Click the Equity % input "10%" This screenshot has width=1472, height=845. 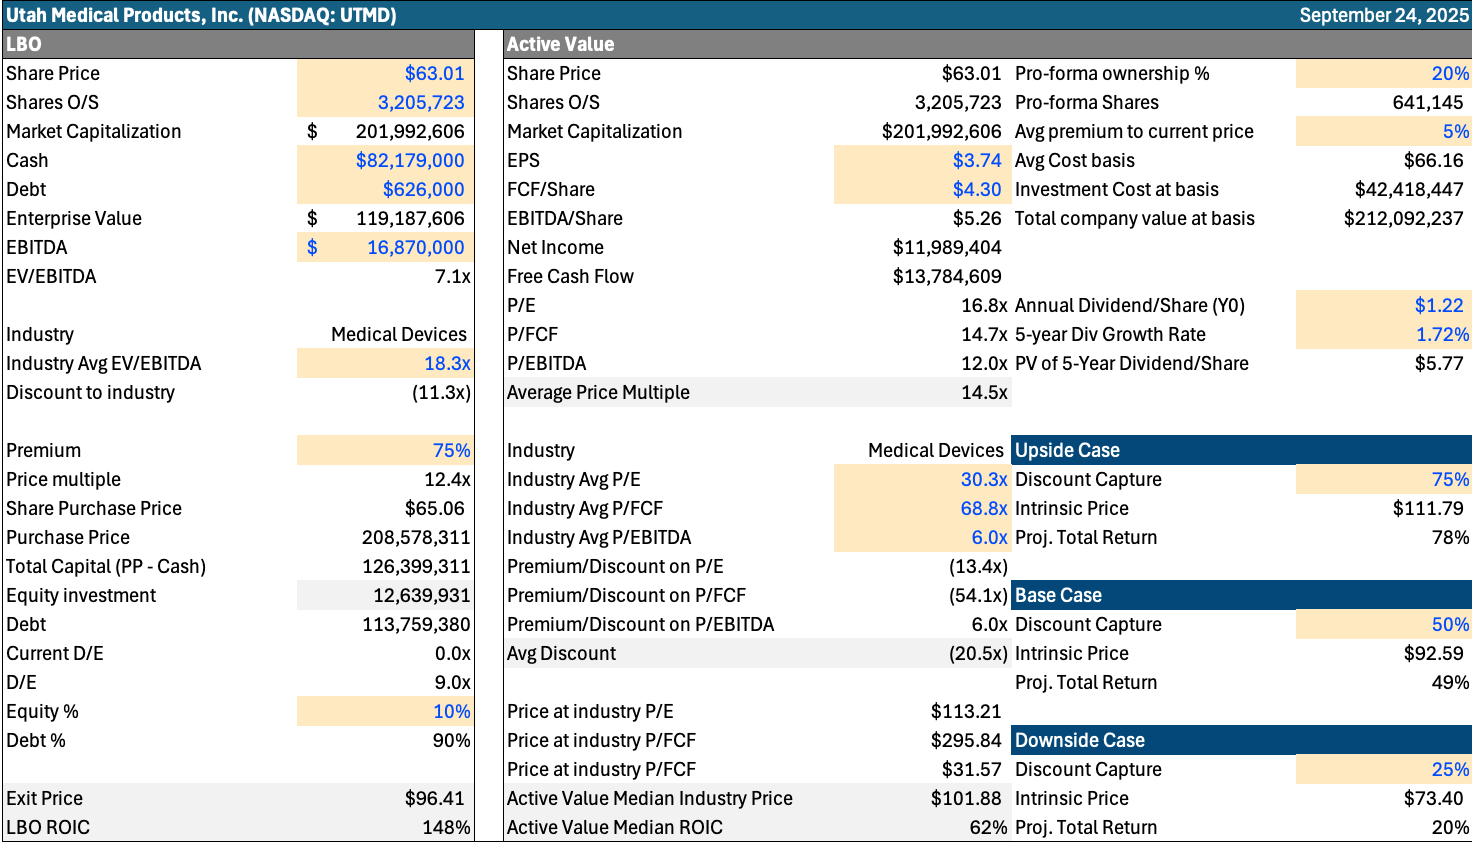click(x=451, y=711)
